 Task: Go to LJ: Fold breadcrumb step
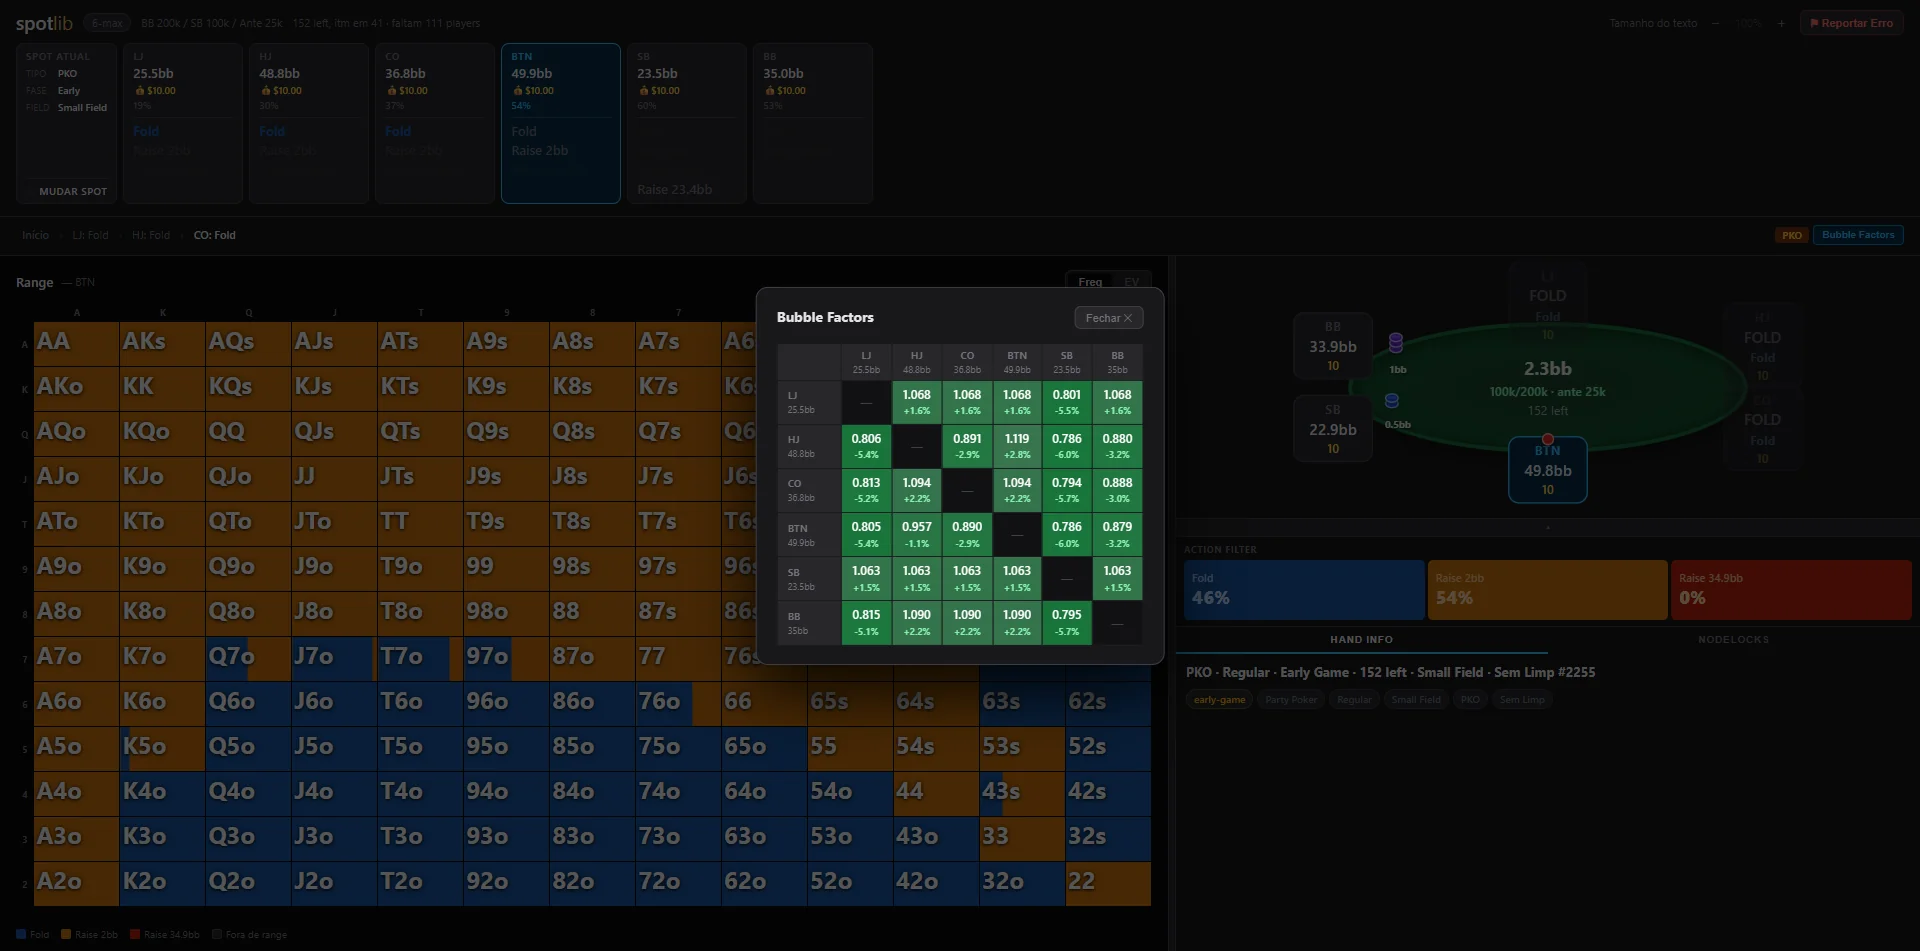(x=90, y=235)
